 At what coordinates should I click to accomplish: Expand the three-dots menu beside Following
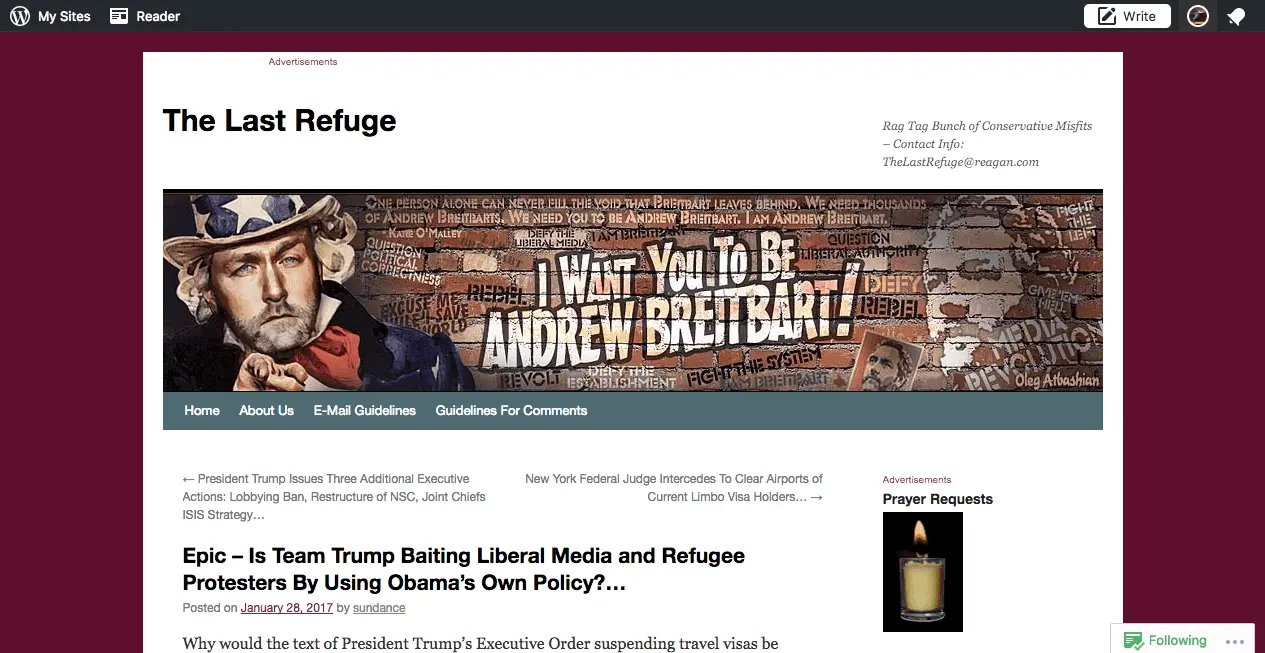[x=1235, y=642]
